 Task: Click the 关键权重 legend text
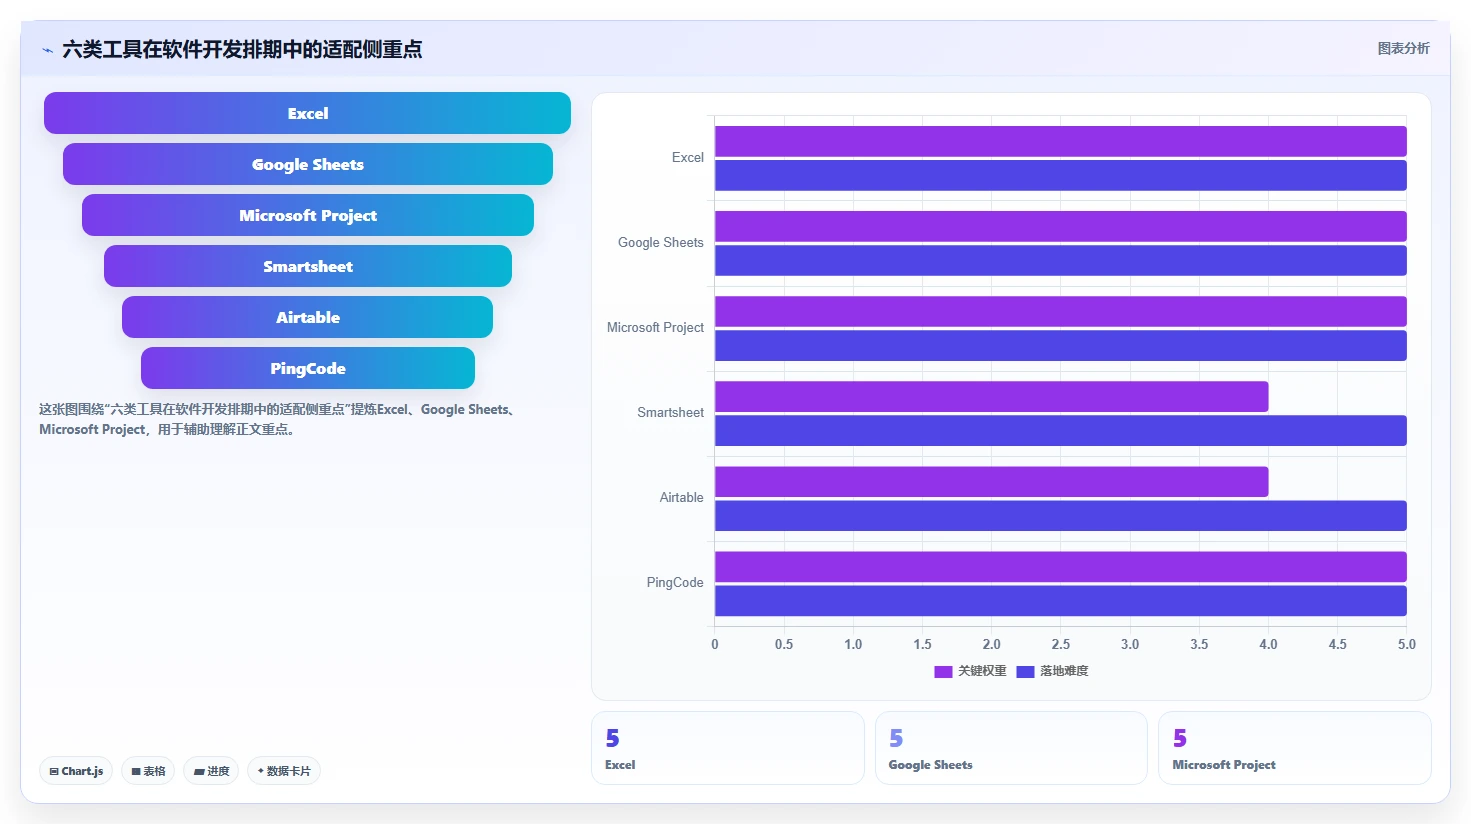click(982, 671)
